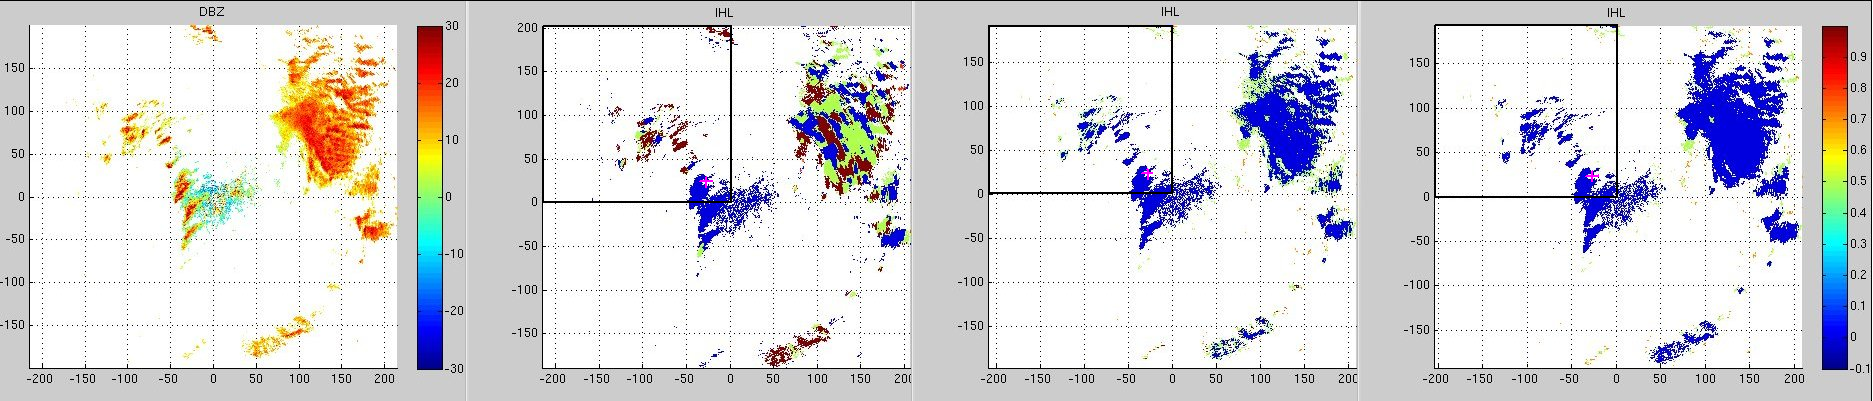Select the IHL title of the rightmost panel
Screen dimensions: 1873x401
1615,12
